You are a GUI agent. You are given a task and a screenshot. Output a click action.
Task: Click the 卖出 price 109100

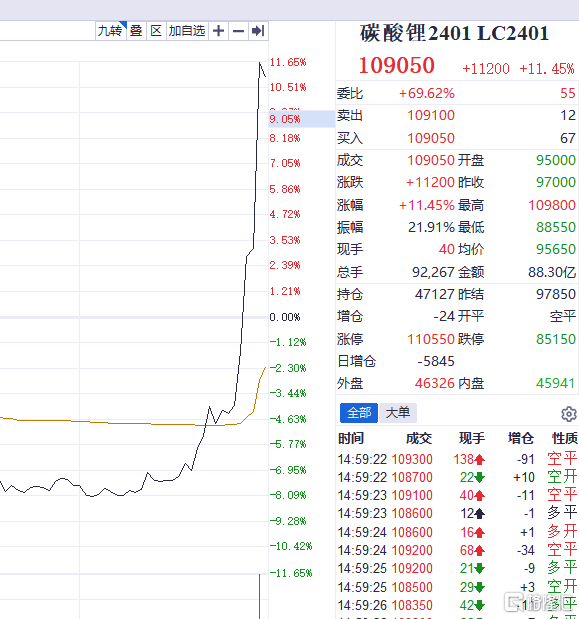(x=431, y=115)
